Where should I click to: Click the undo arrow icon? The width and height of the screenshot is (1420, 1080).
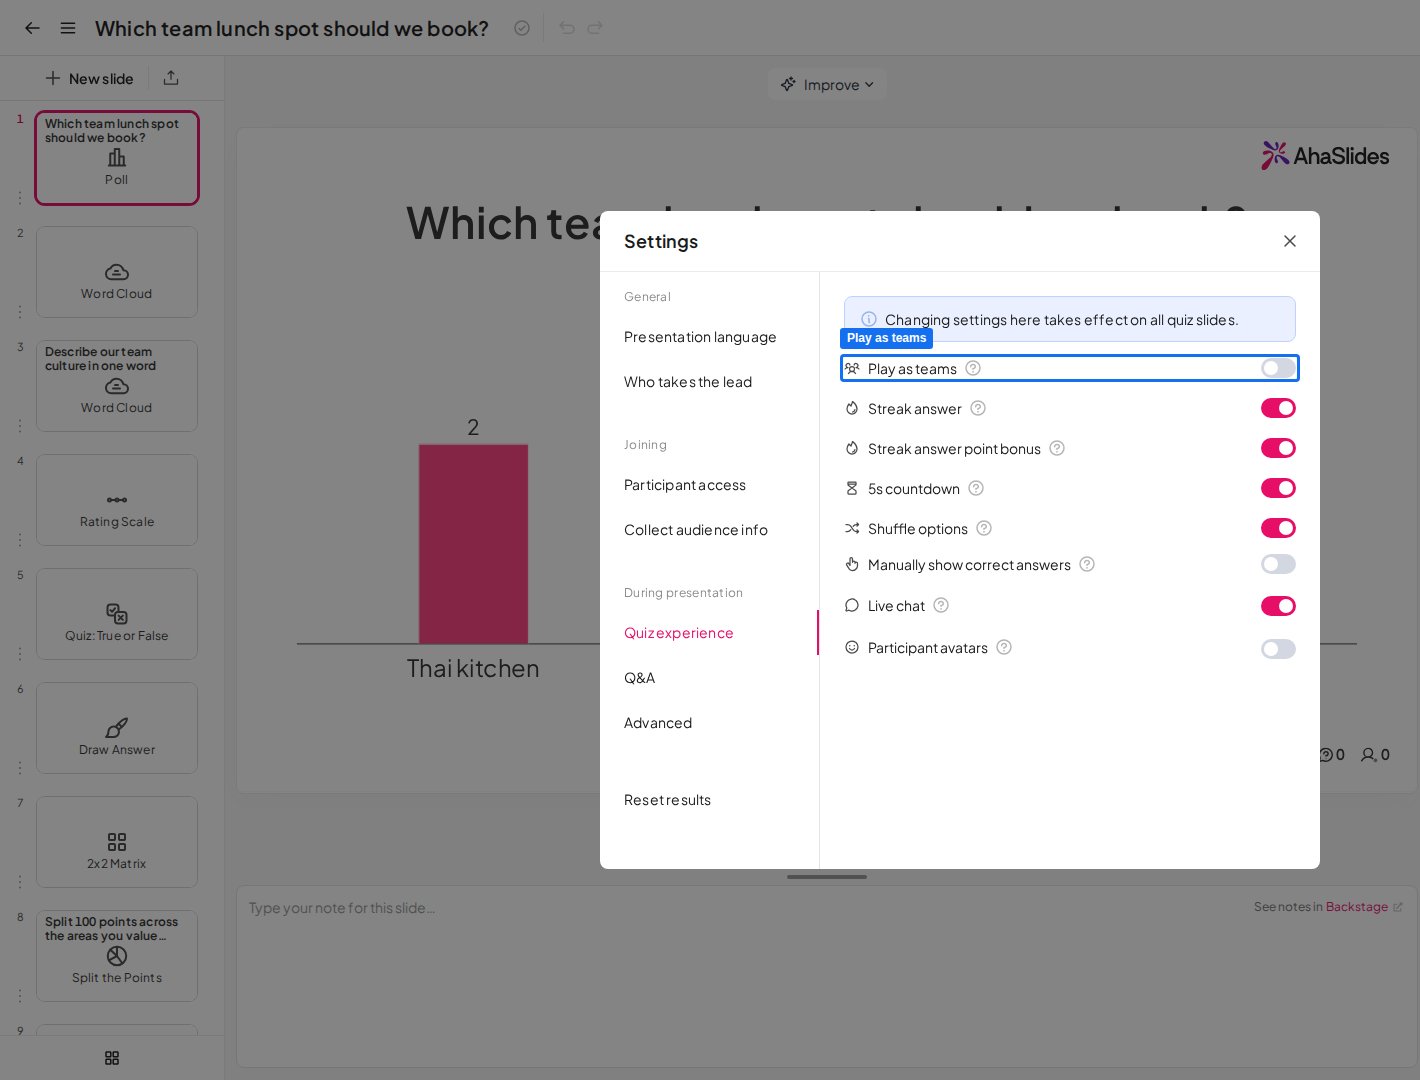coord(567,28)
